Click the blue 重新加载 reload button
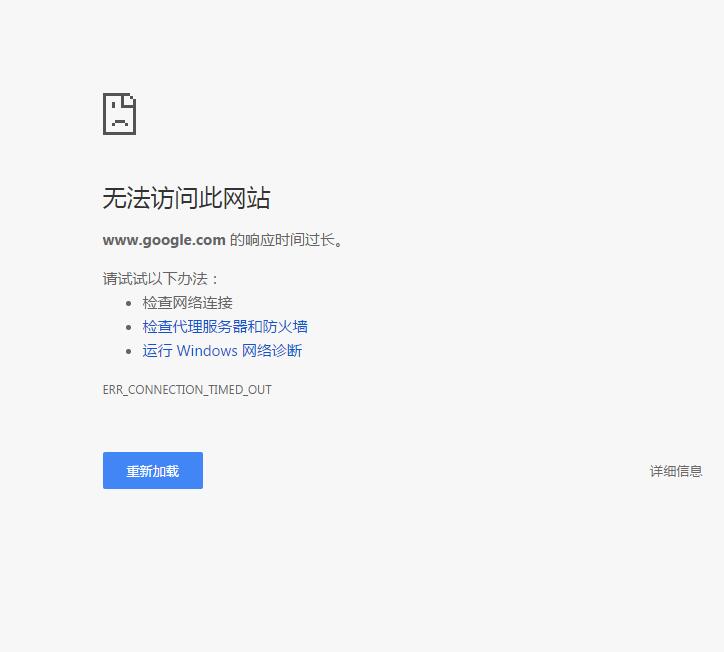Screen dimensions: 724x652 point(153,470)
